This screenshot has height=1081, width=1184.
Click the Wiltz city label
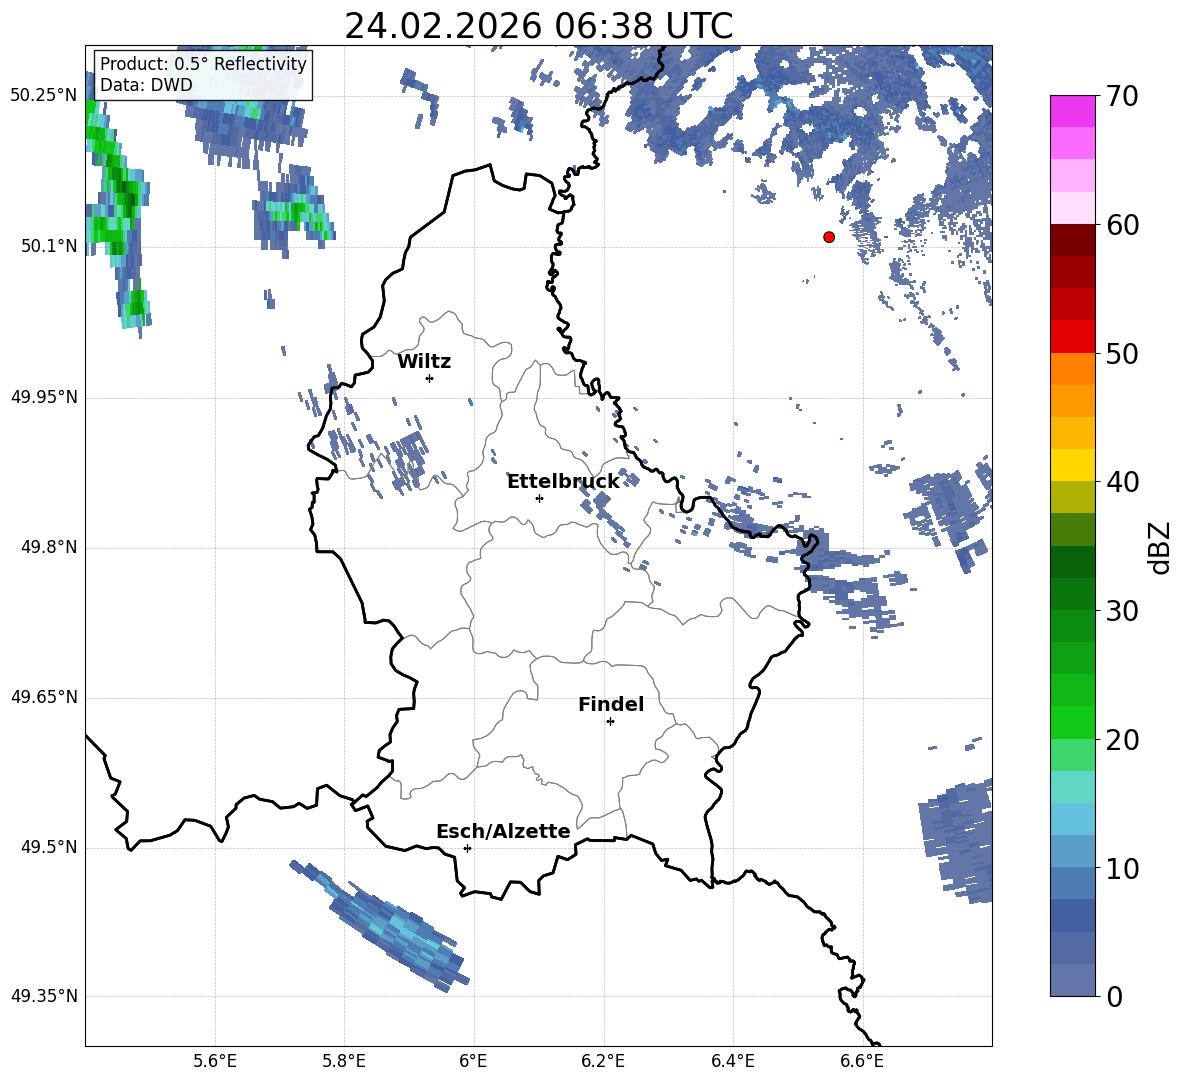pyautogui.click(x=424, y=362)
